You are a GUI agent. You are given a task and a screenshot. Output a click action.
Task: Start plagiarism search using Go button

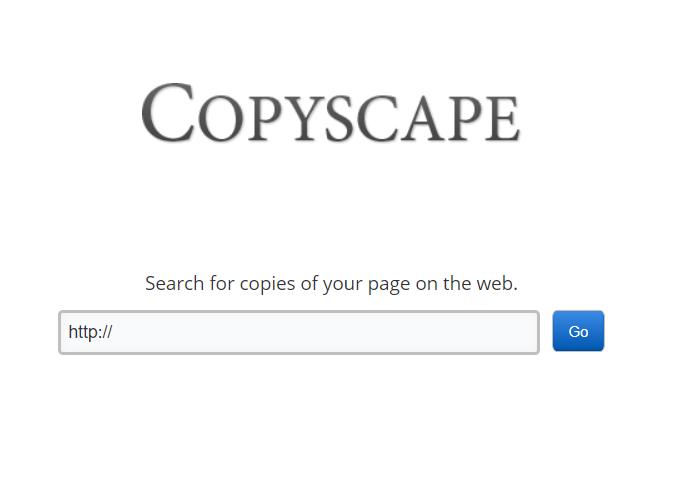click(x=578, y=331)
